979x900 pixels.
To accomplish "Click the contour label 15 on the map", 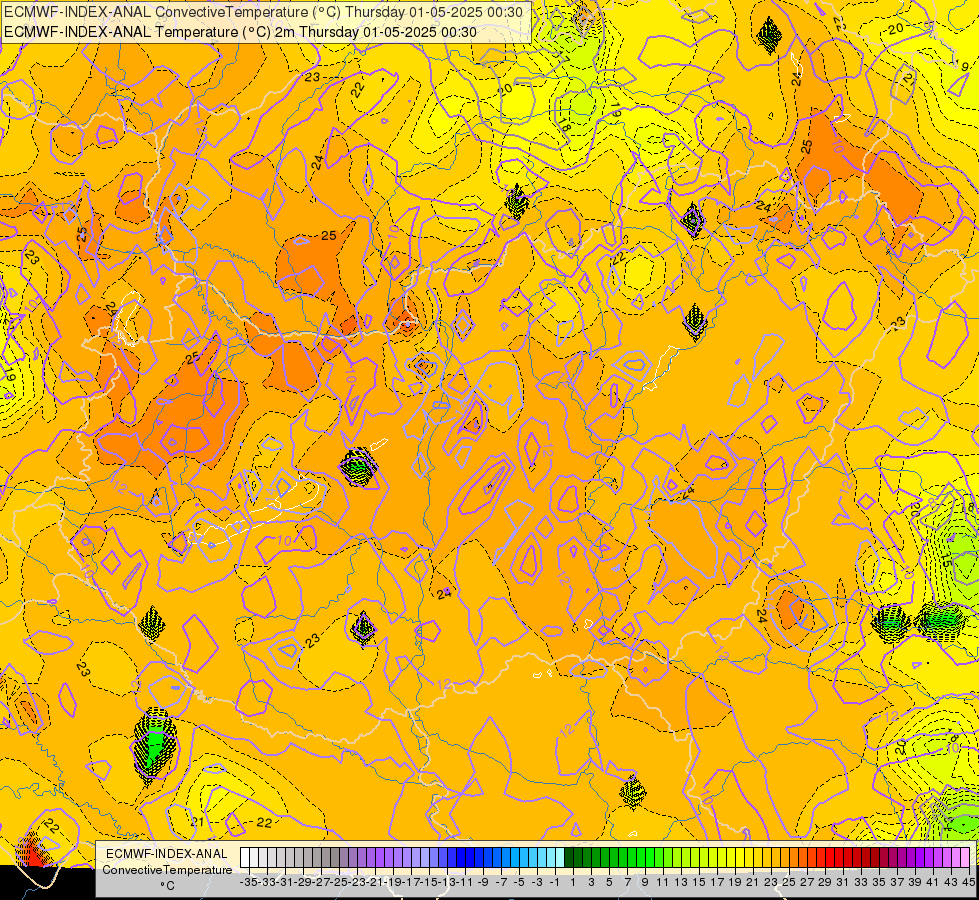I will [947, 560].
